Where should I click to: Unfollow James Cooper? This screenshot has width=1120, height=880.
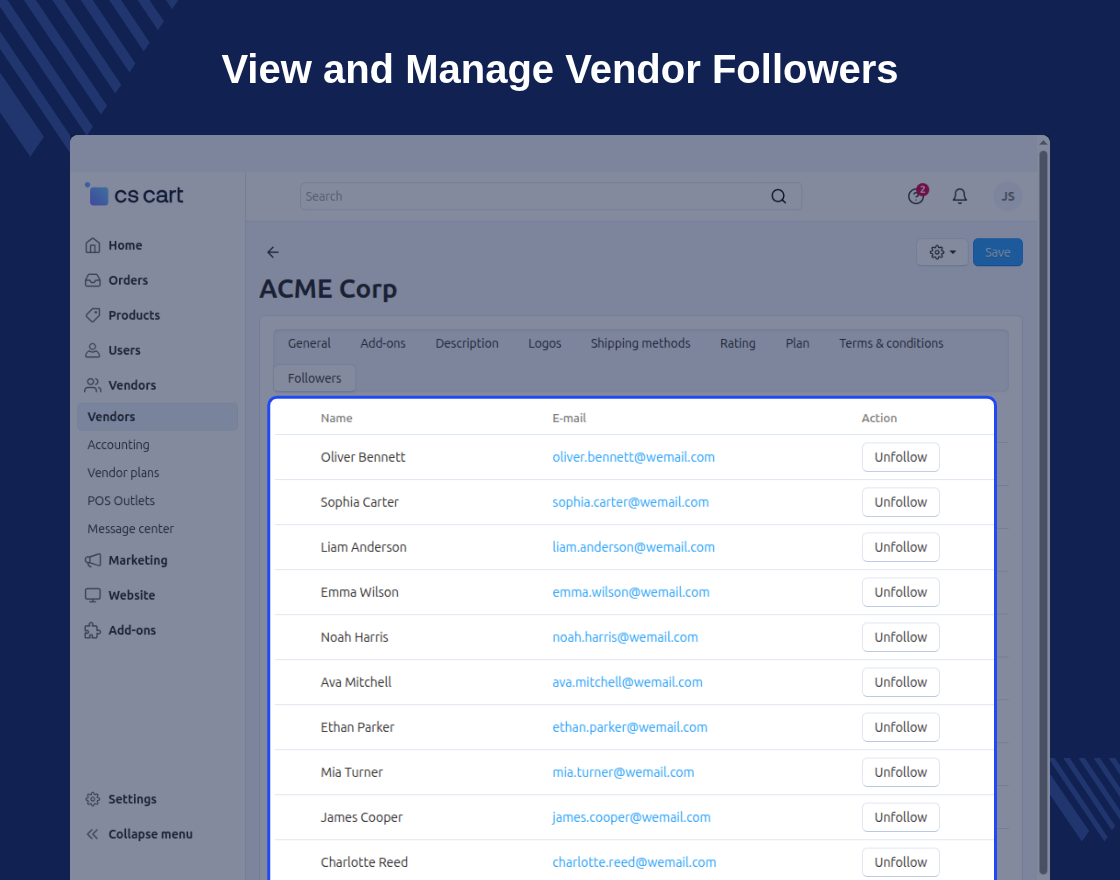(x=900, y=817)
